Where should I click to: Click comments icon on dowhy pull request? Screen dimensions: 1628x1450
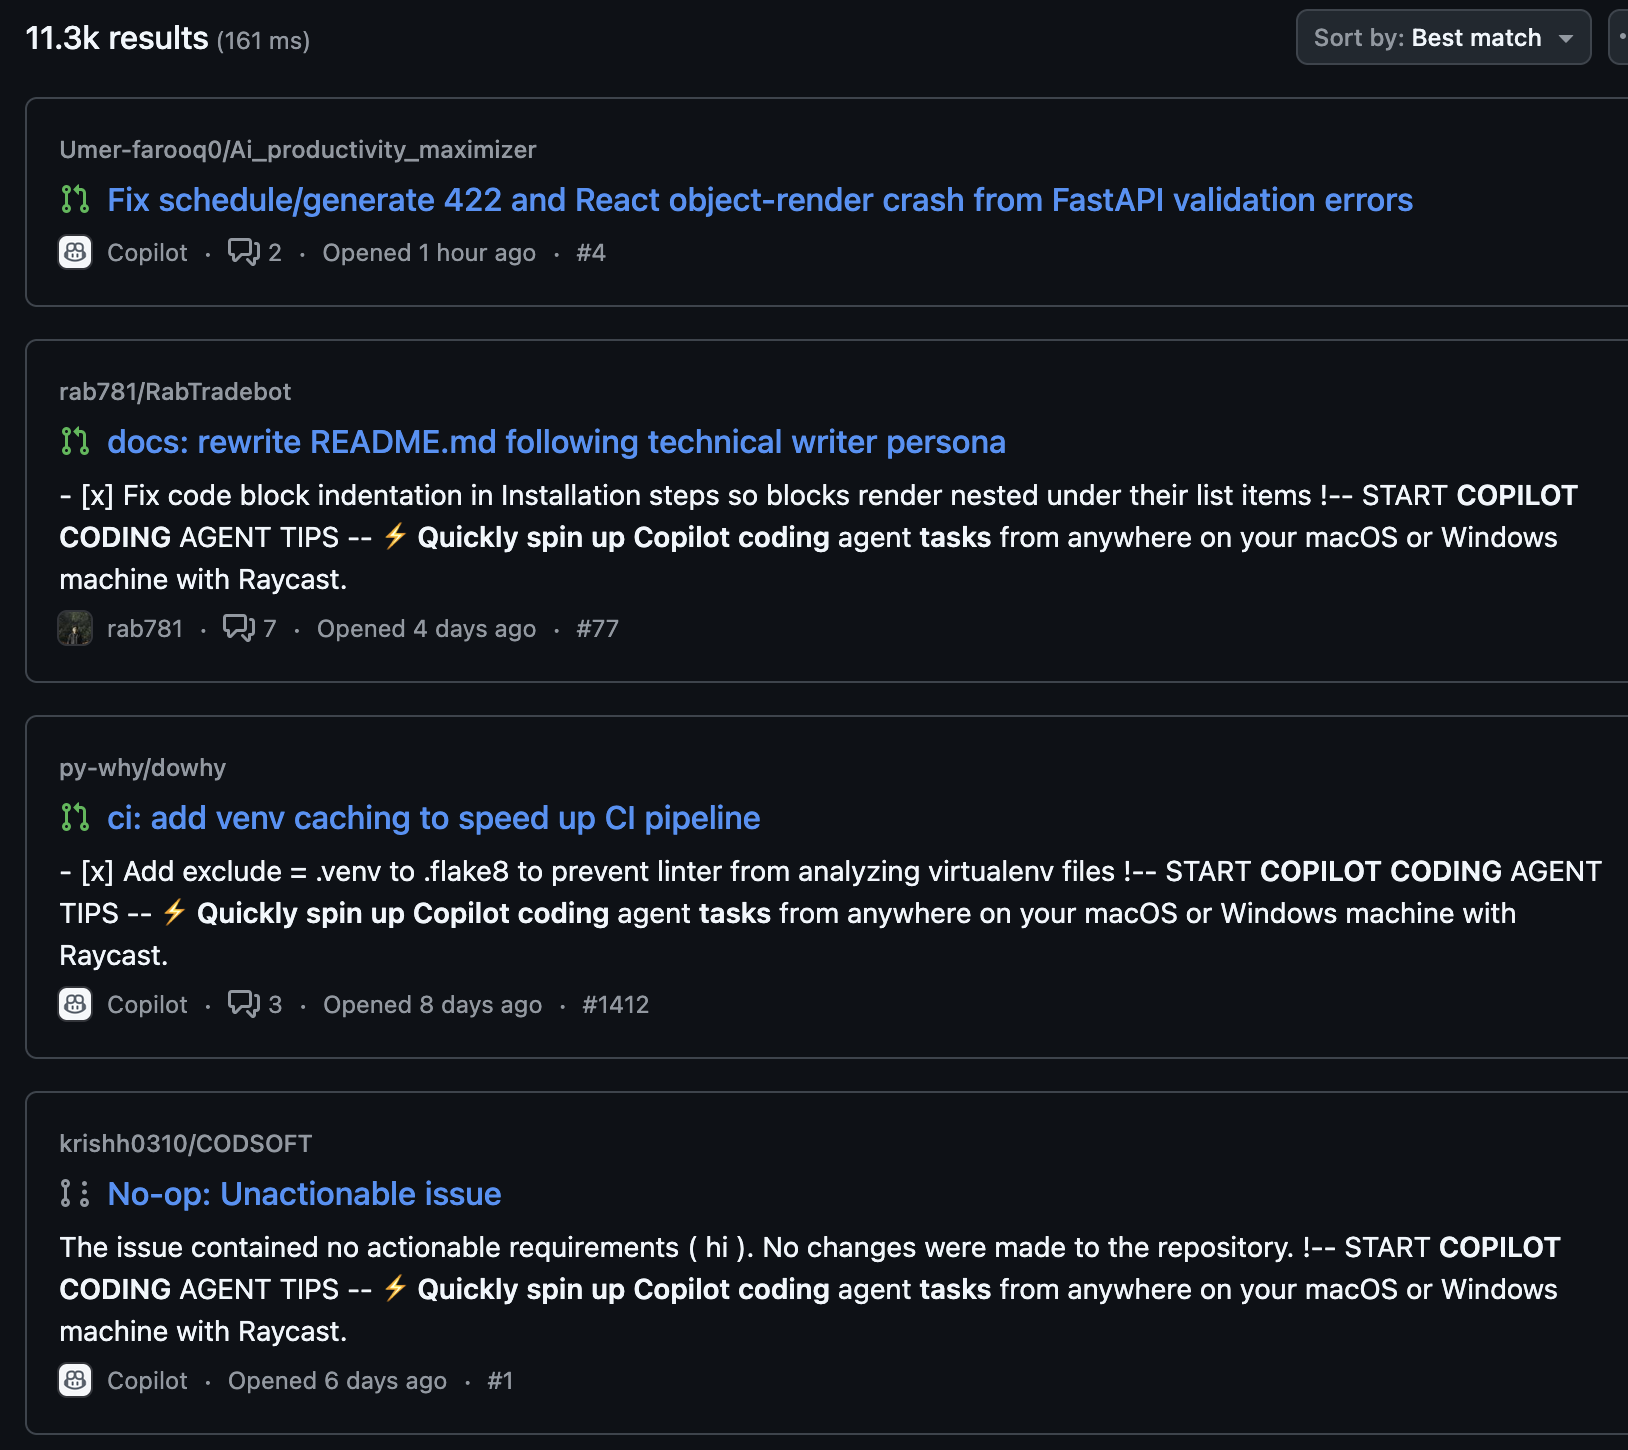point(244,1004)
